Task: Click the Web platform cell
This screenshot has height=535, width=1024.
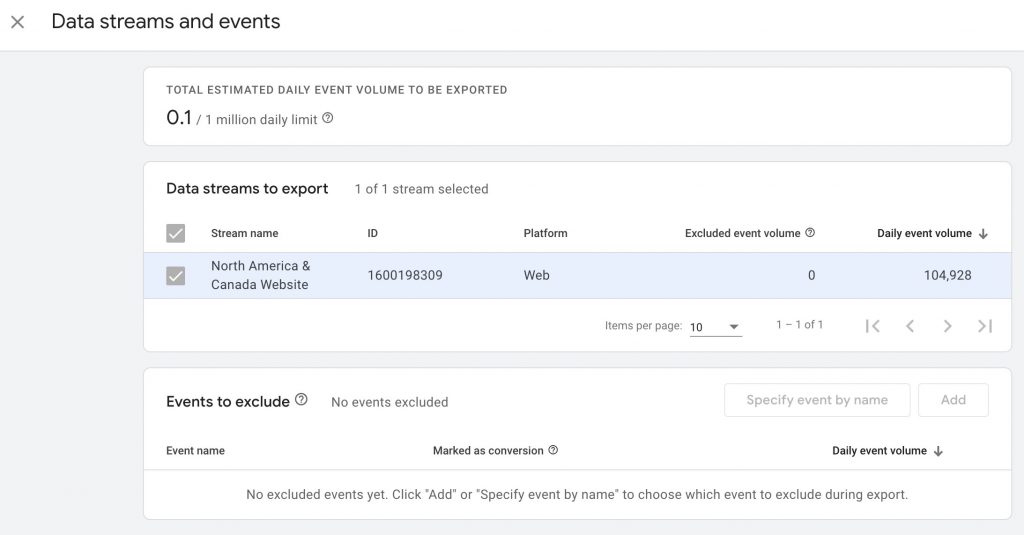Action: [x=536, y=275]
